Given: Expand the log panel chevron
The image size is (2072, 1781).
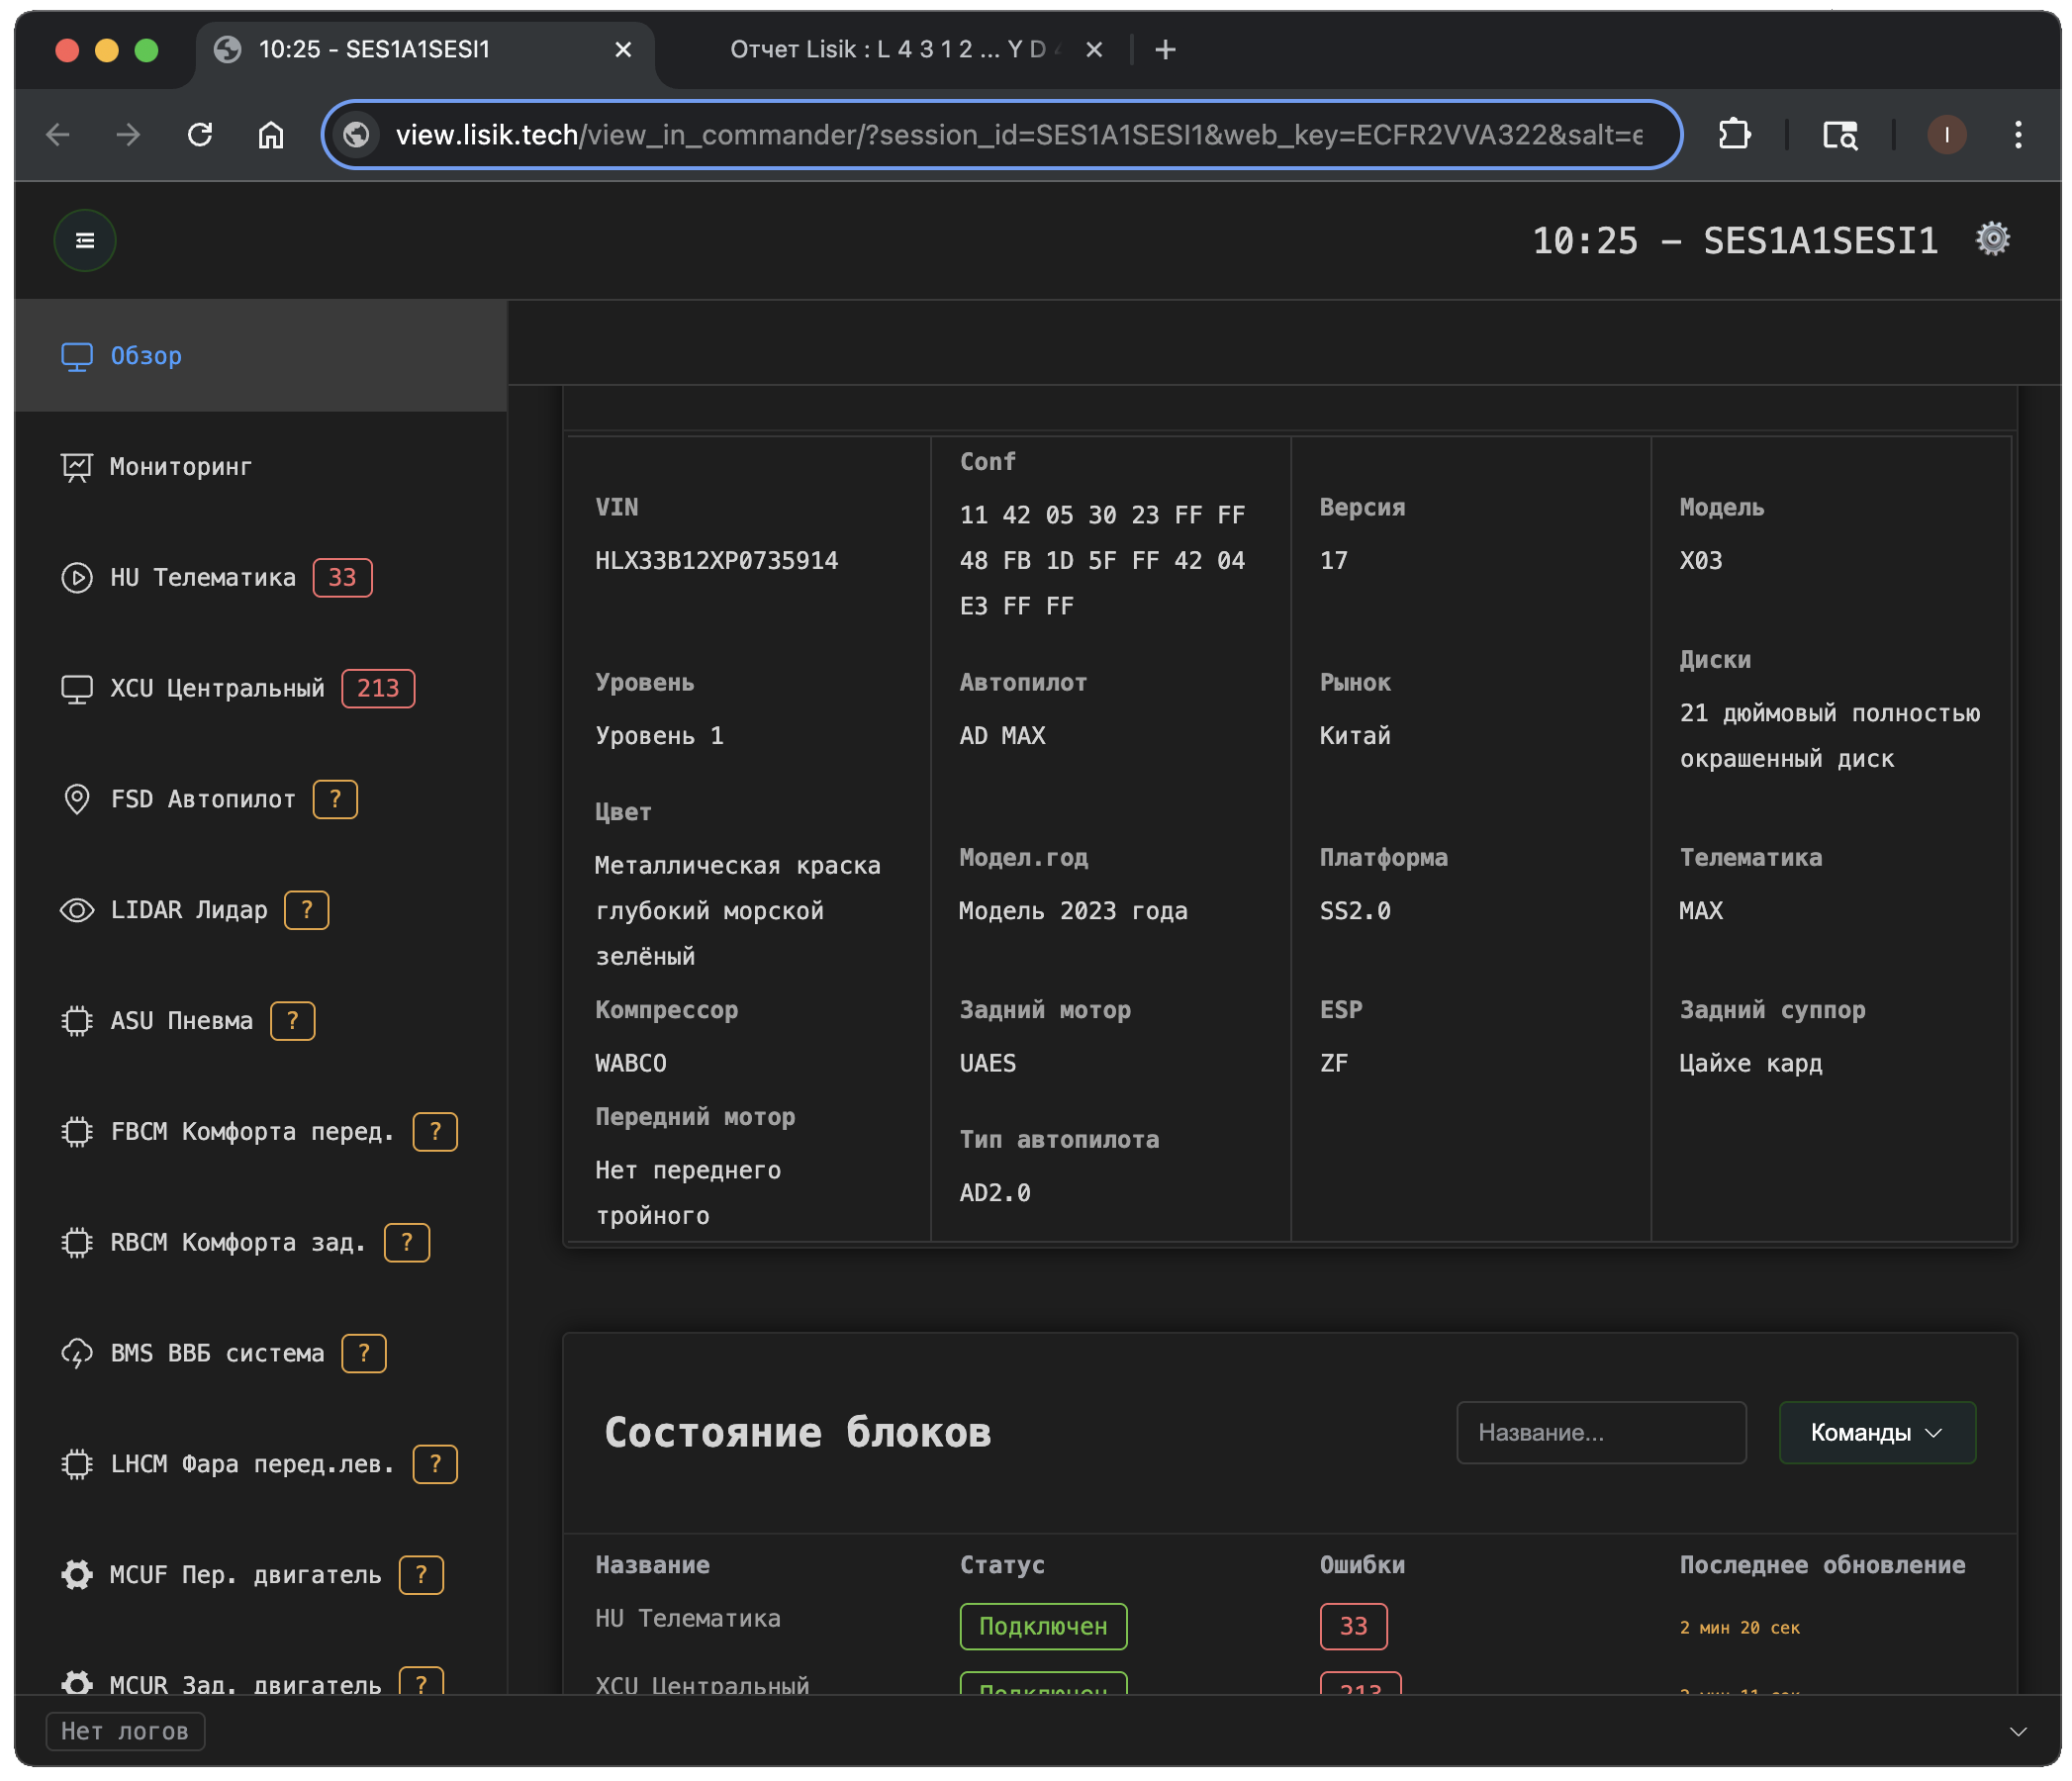Looking at the screenshot, I should point(2017,1733).
